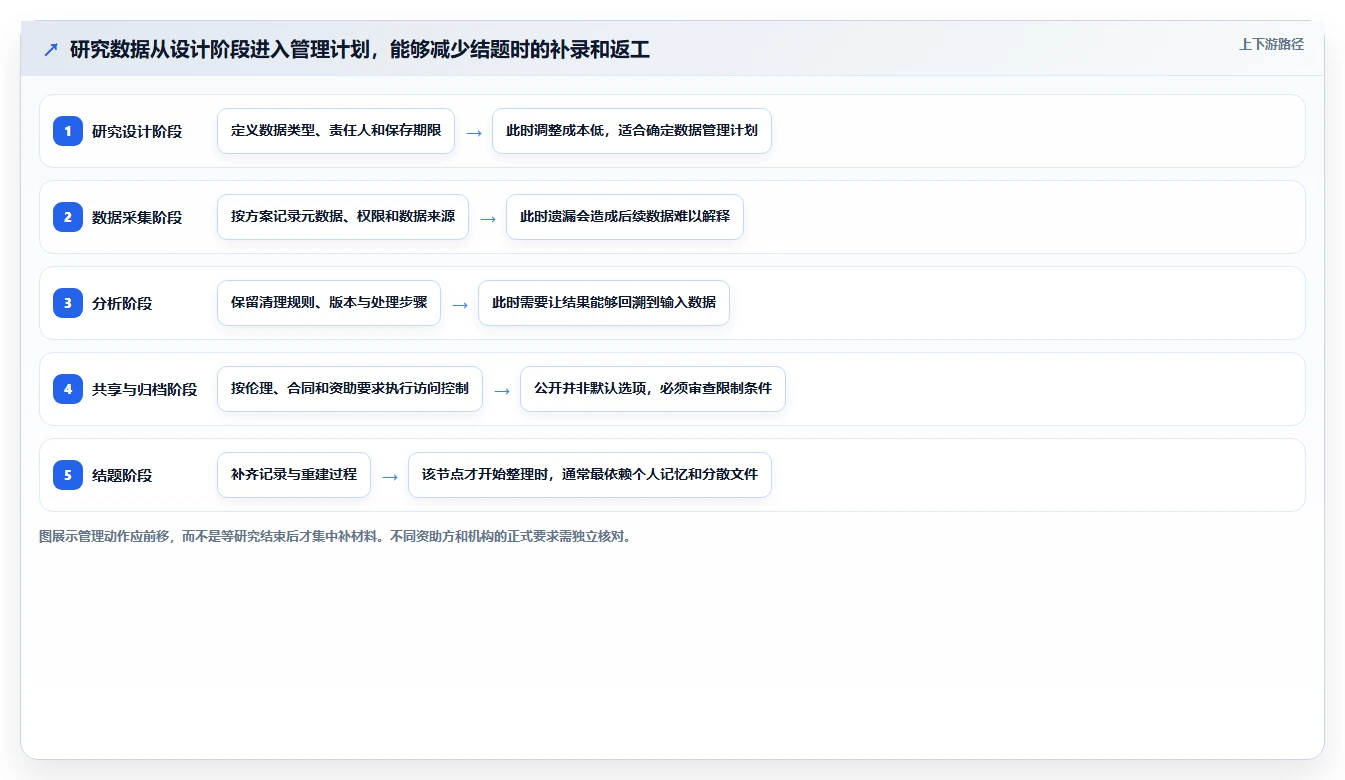The width and height of the screenshot is (1345, 780).
Task: Click the arrow in the 结题阶段 row
Action: click(390, 476)
